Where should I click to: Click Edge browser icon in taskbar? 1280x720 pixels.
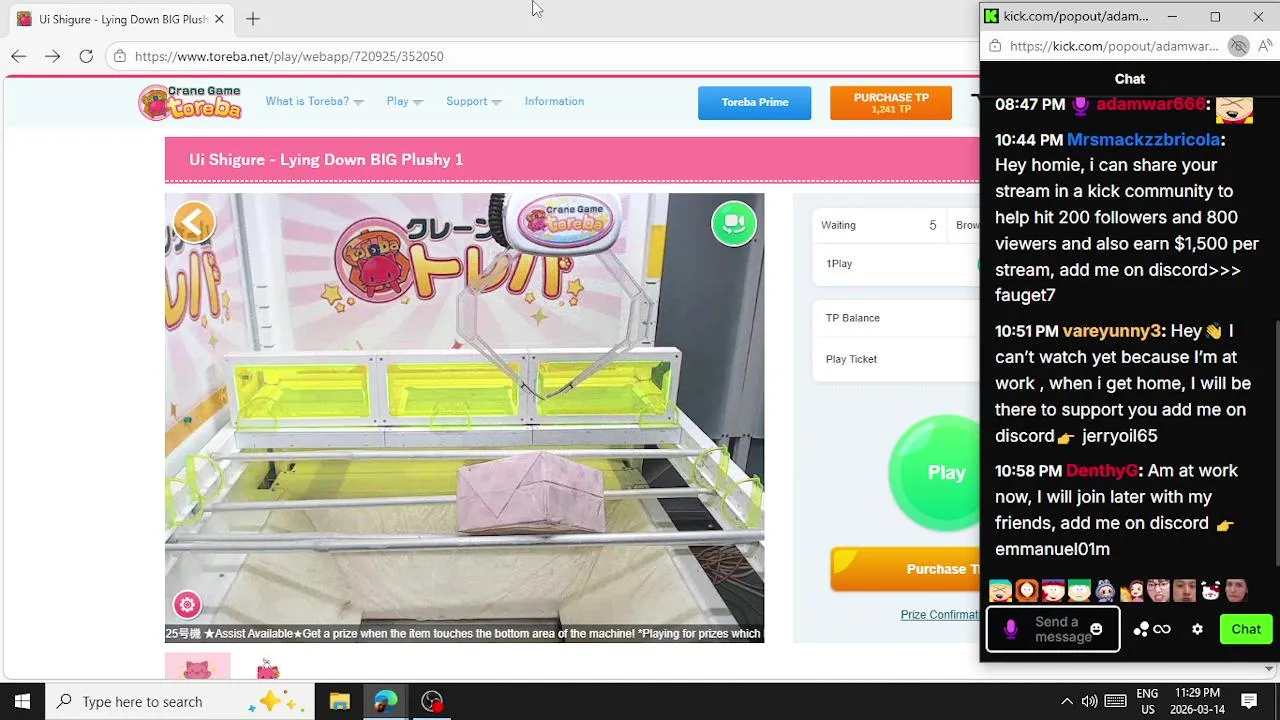(x=385, y=701)
